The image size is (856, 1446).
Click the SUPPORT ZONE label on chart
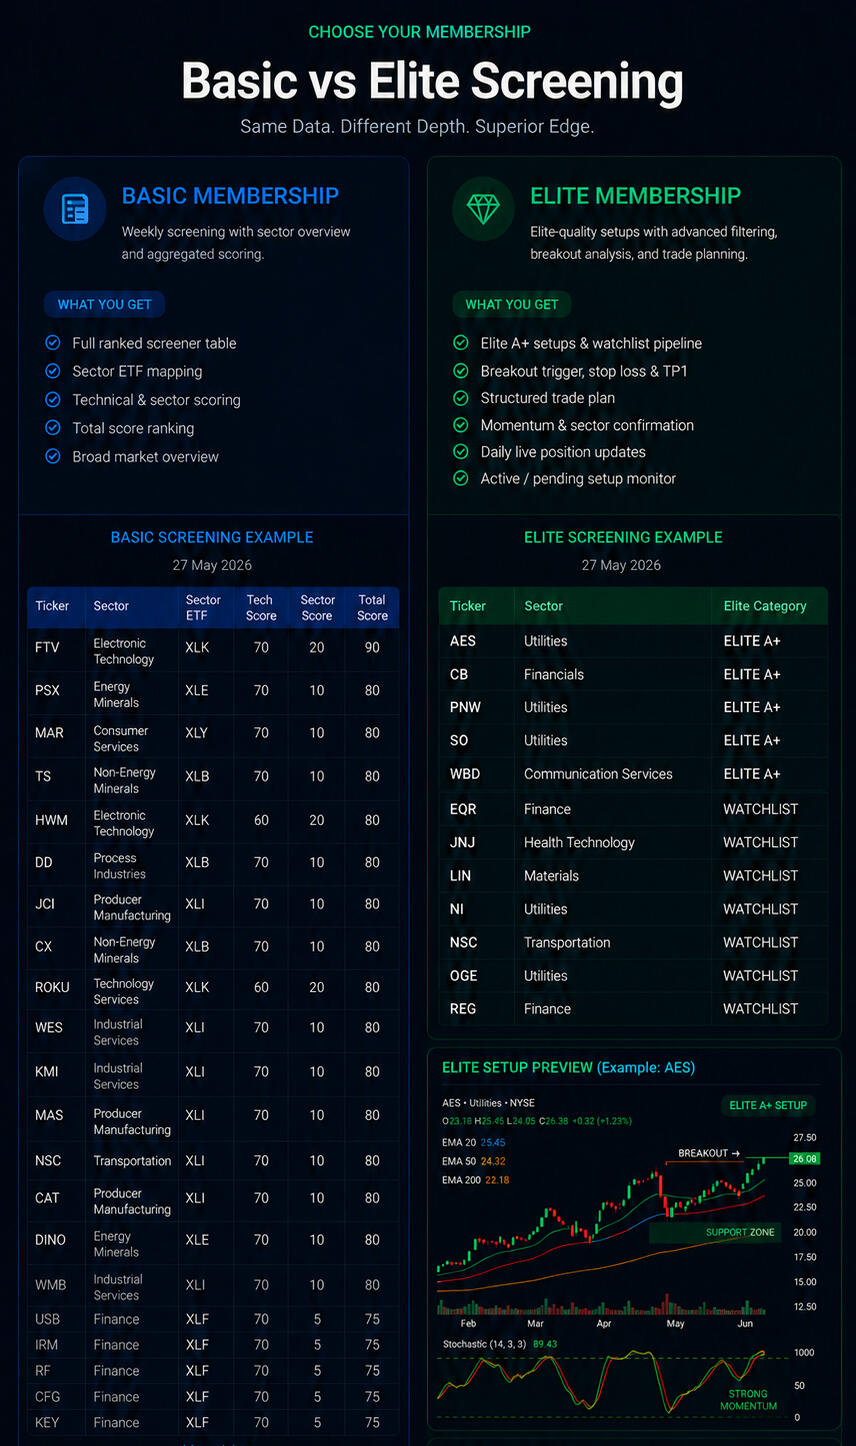pos(740,1232)
